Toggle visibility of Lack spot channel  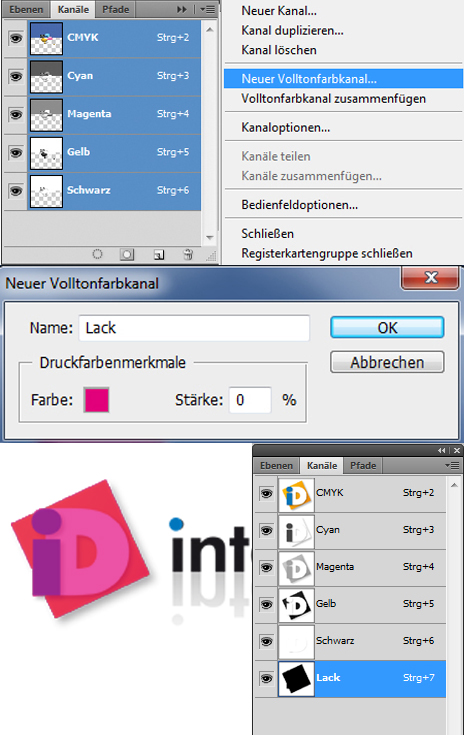pyautogui.click(x=266, y=678)
